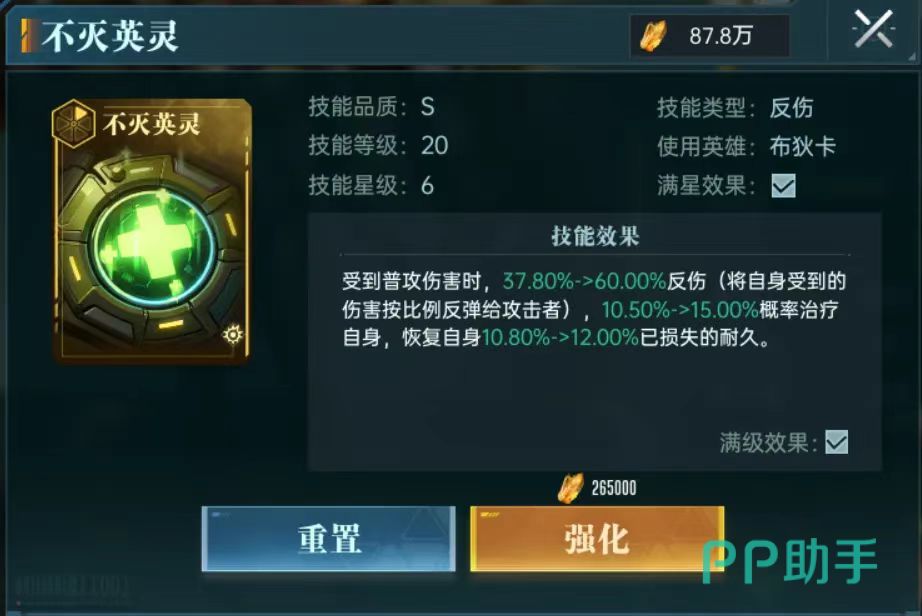Screen dimensions: 922x616
Task: Tap the gear icon on the skill card
Action: tap(233, 334)
